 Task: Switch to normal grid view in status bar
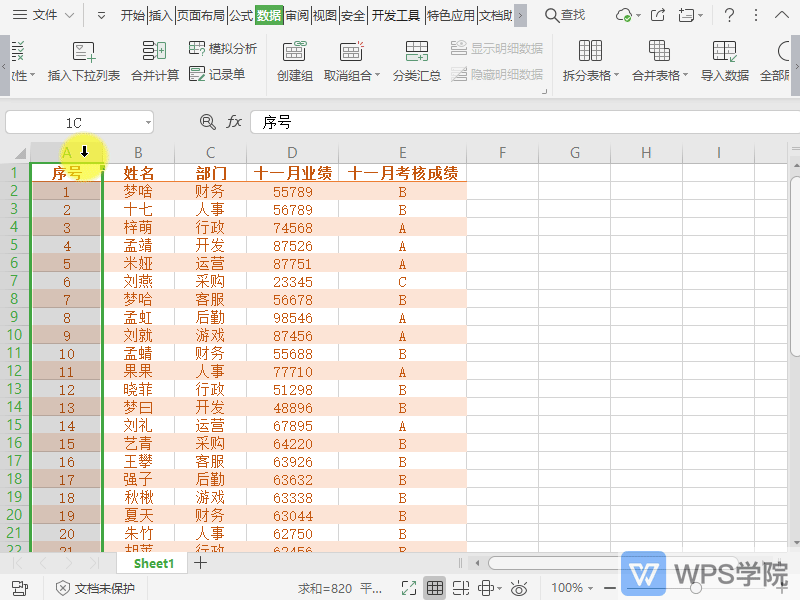435,588
